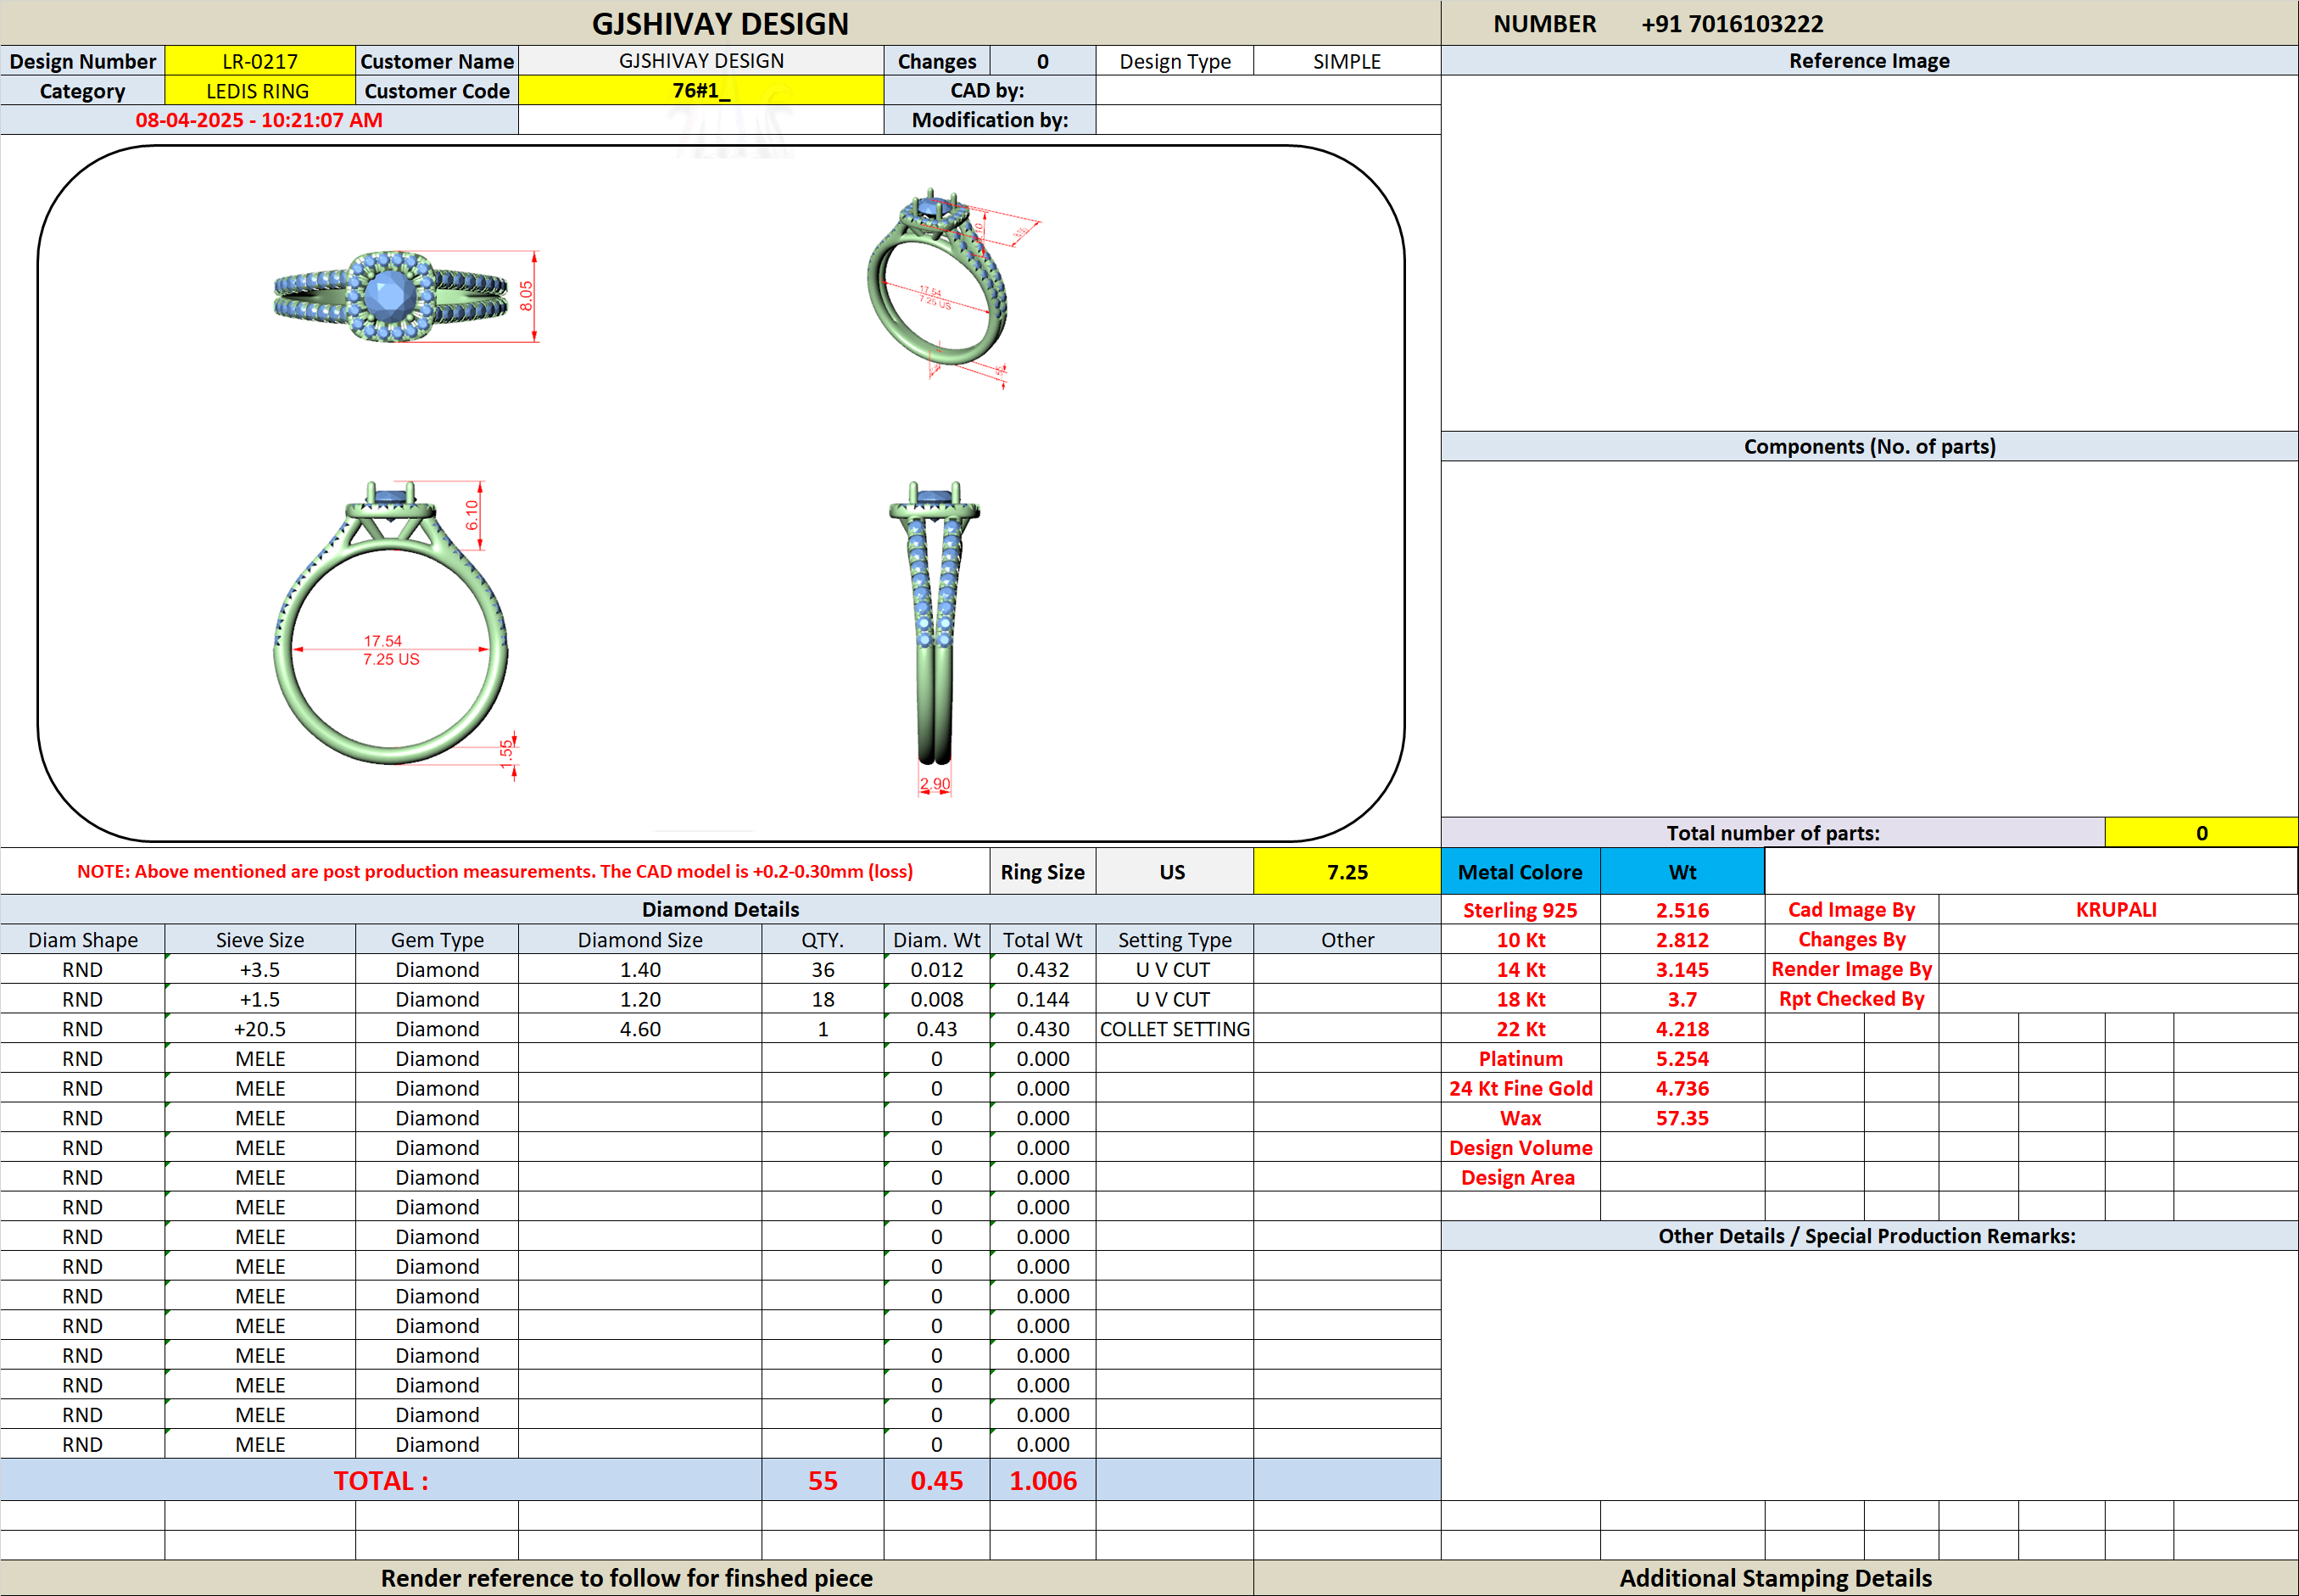Click the Components (No. of parts) header
The image size is (2299, 1596).
(x=1869, y=447)
